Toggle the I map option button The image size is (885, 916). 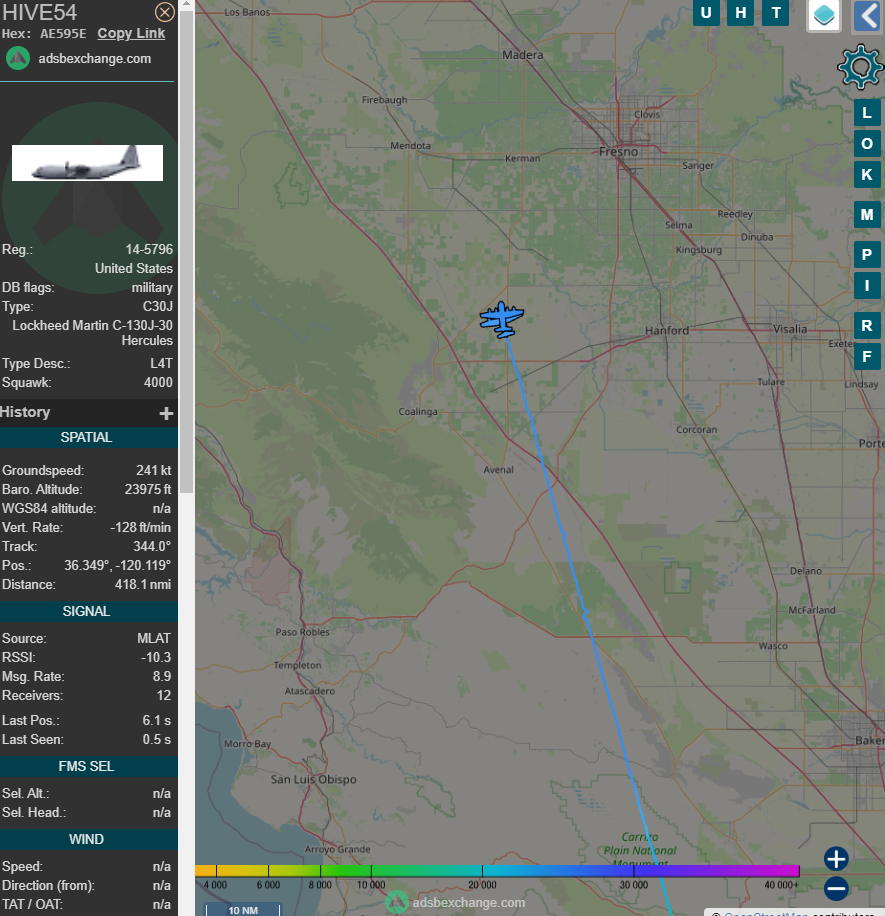(x=867, y=286)
